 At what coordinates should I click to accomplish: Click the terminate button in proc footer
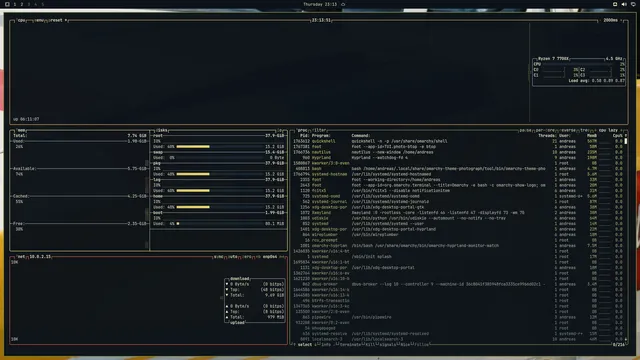pos(350,345)
